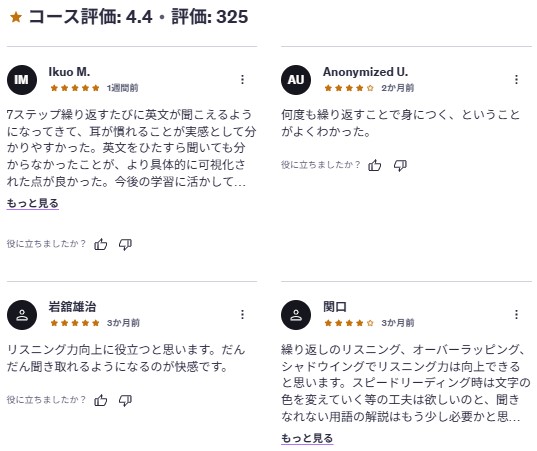The image size is (537, 451).
Task: Click thumbs-down on Ikuo M.'s review
Action: point(125,245)
